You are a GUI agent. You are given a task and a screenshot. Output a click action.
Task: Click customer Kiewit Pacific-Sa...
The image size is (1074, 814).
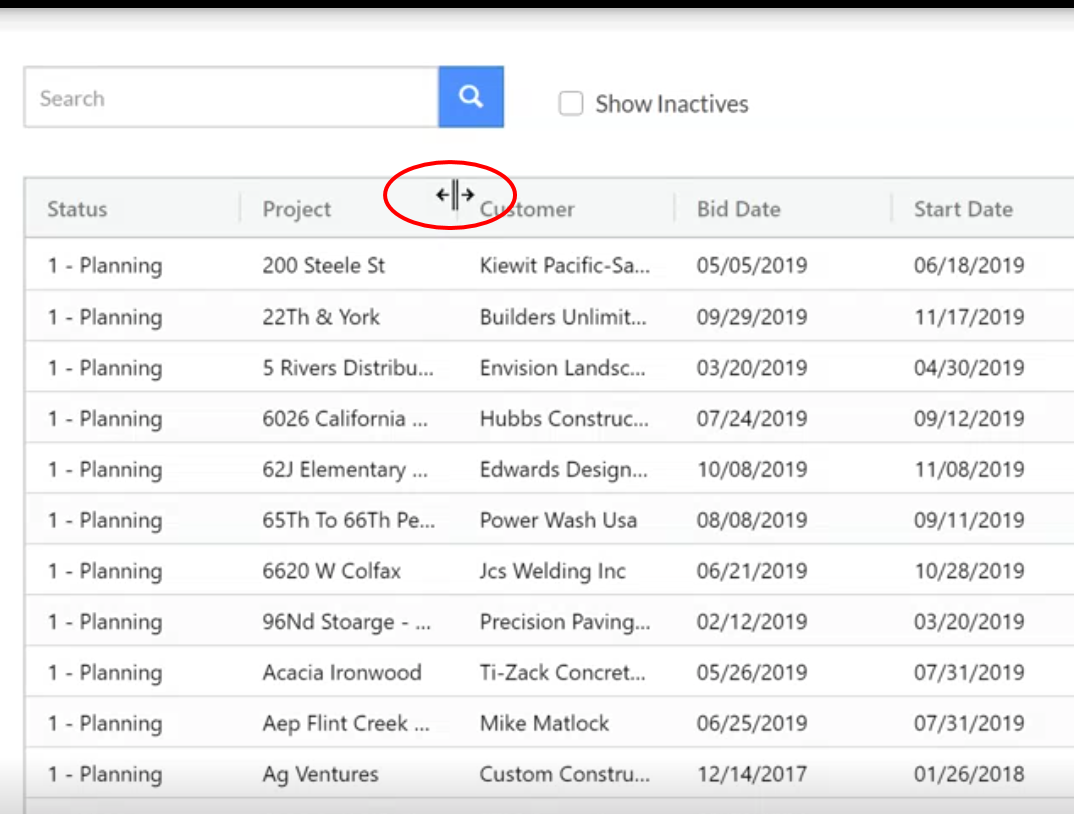[x=564, y=265]
